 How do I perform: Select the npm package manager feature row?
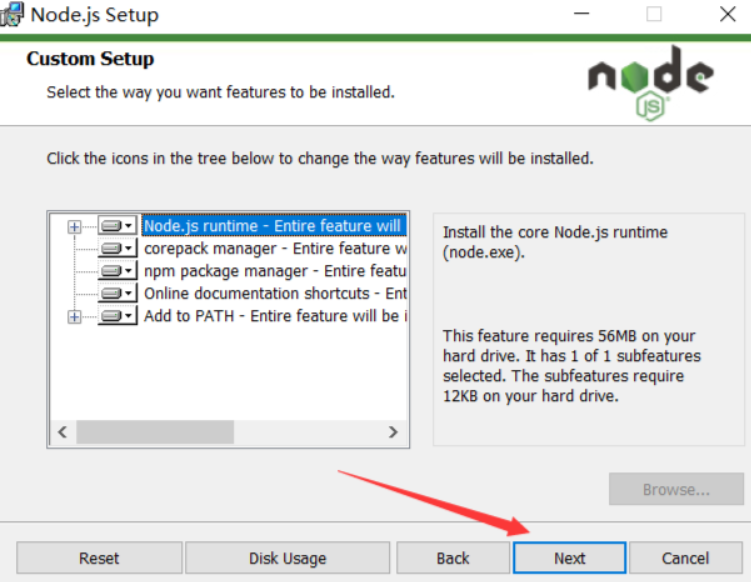[x=275, y=271]
